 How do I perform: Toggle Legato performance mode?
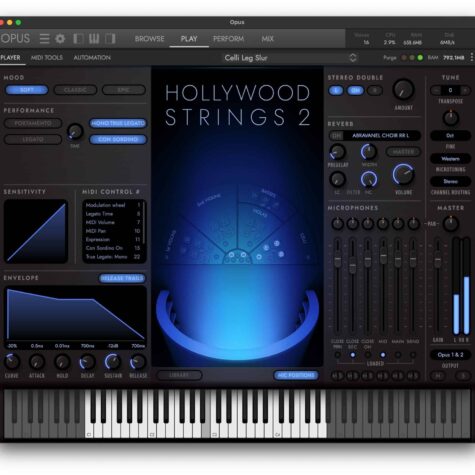(33, 139)
